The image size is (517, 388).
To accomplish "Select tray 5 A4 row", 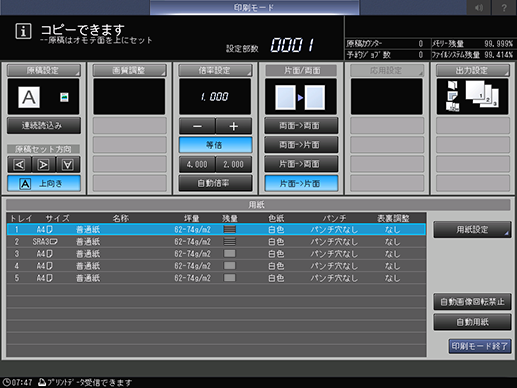I will click(x=216, y=278).
